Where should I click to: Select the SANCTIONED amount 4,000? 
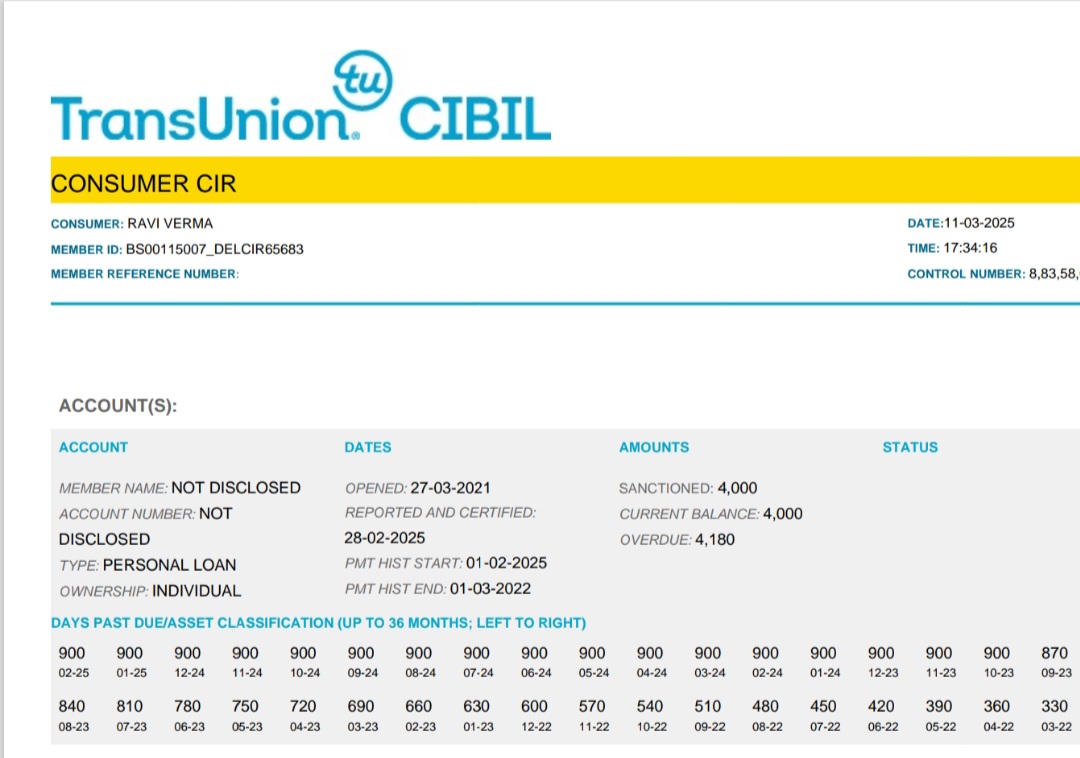click(737, 488)
